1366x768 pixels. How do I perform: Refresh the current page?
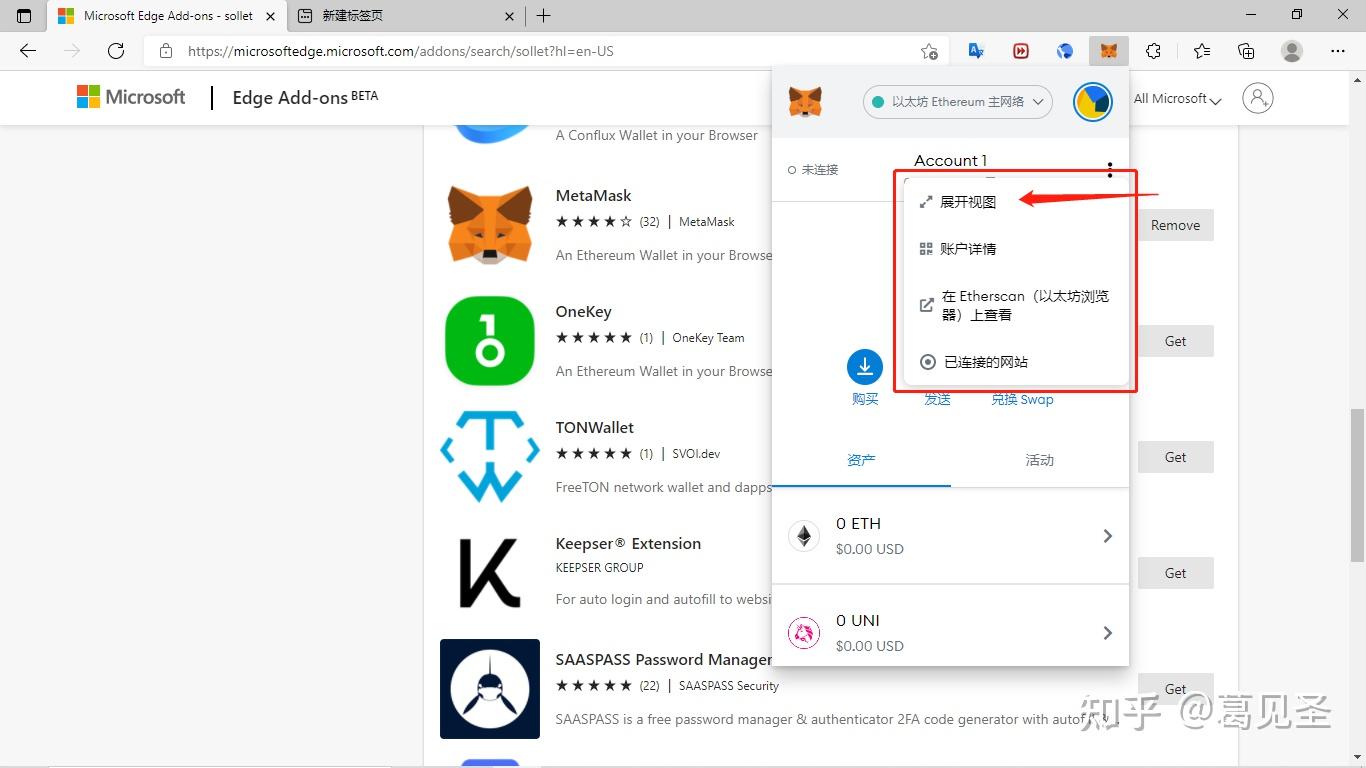pos(116,51)
